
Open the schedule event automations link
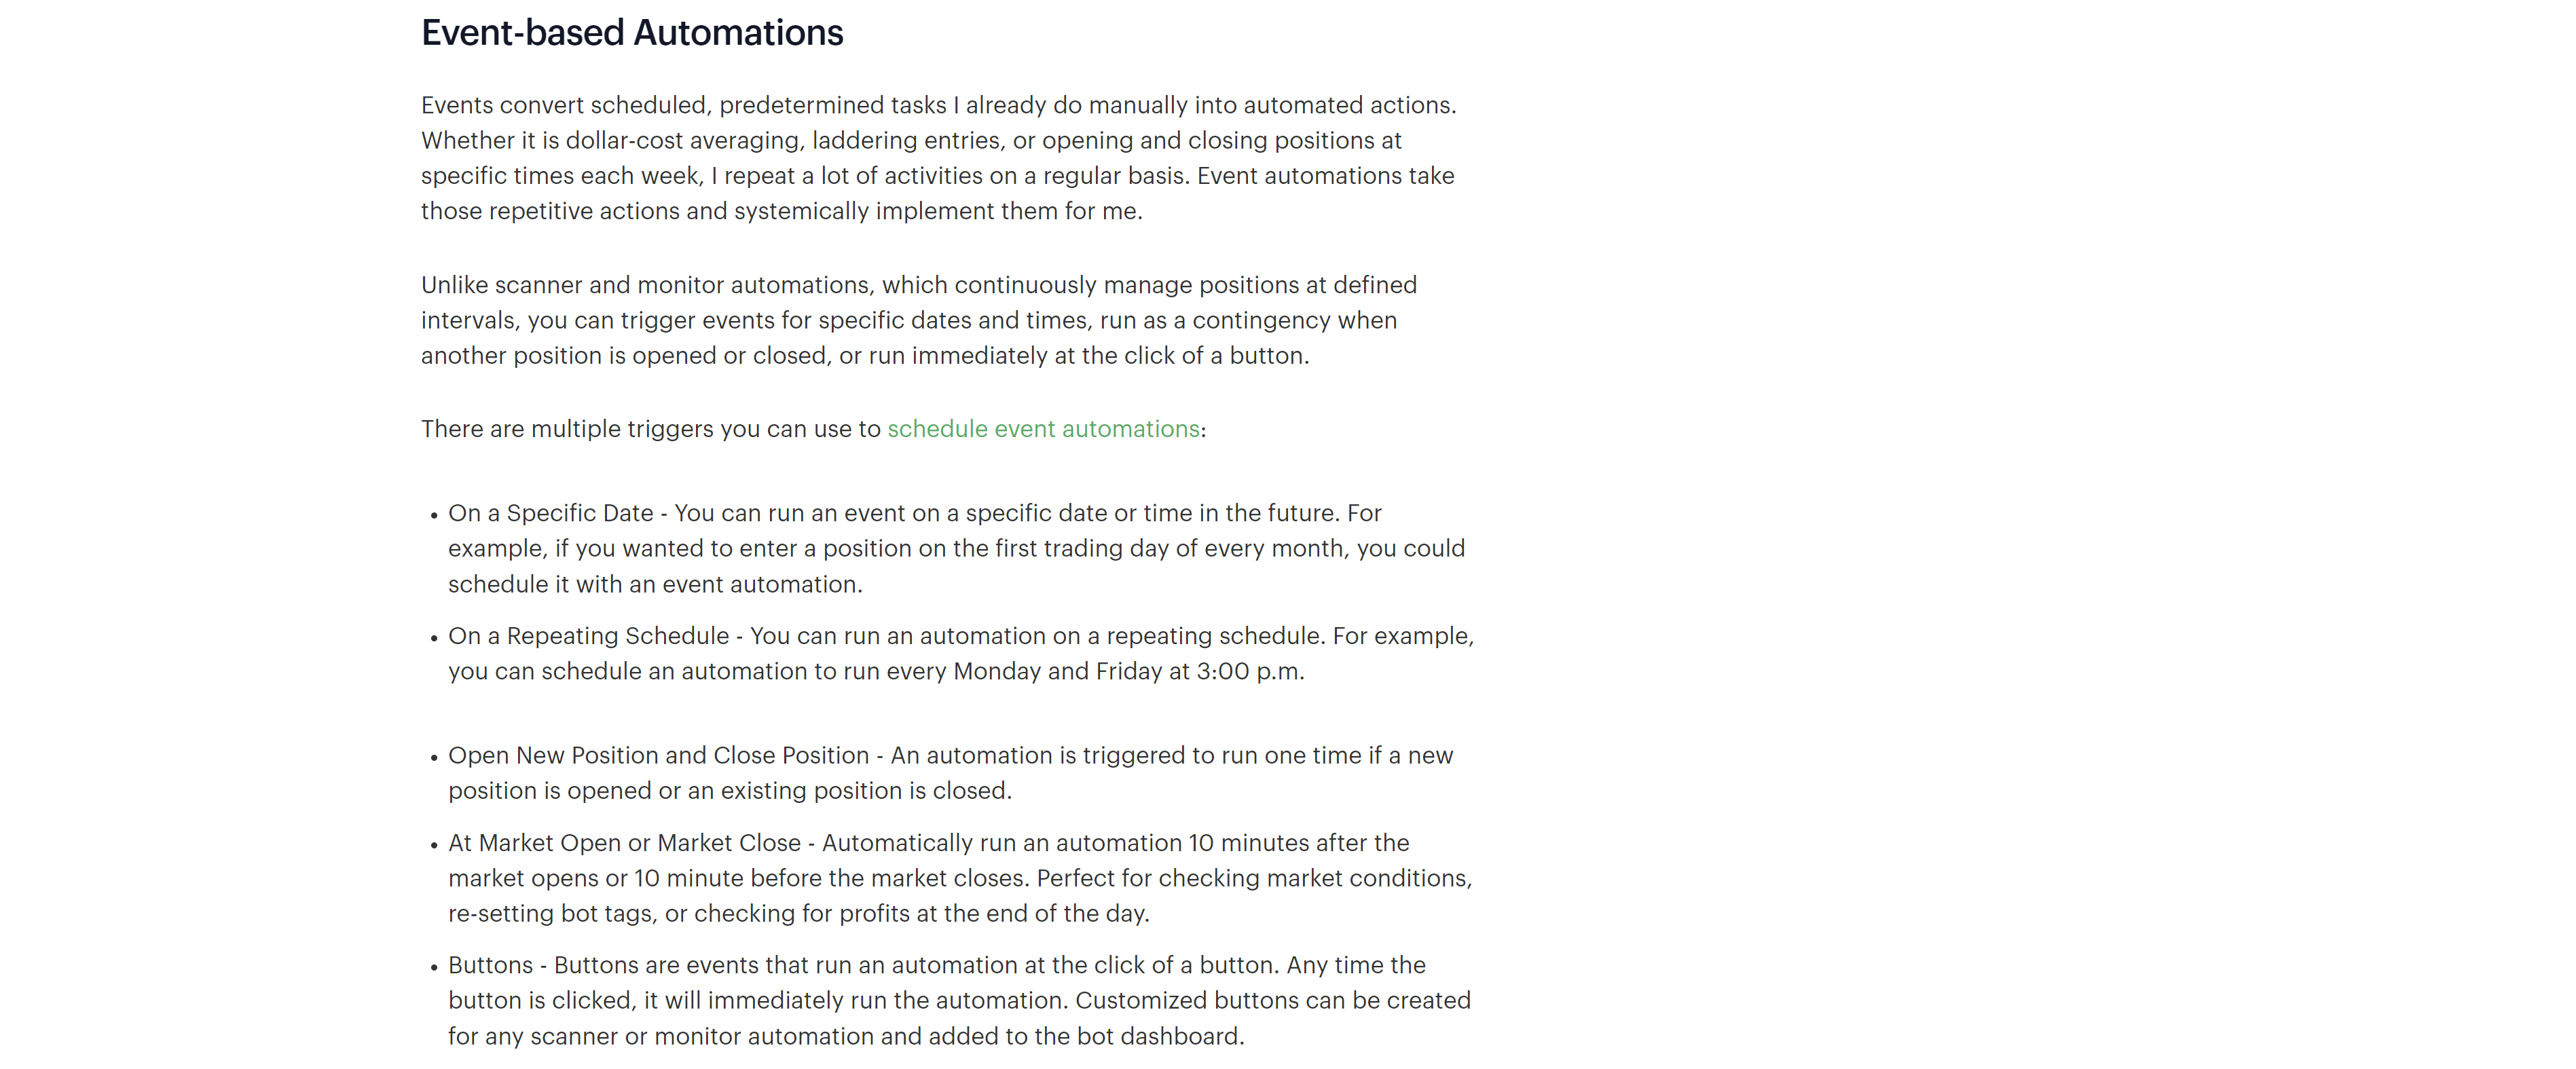[1043, 429]
